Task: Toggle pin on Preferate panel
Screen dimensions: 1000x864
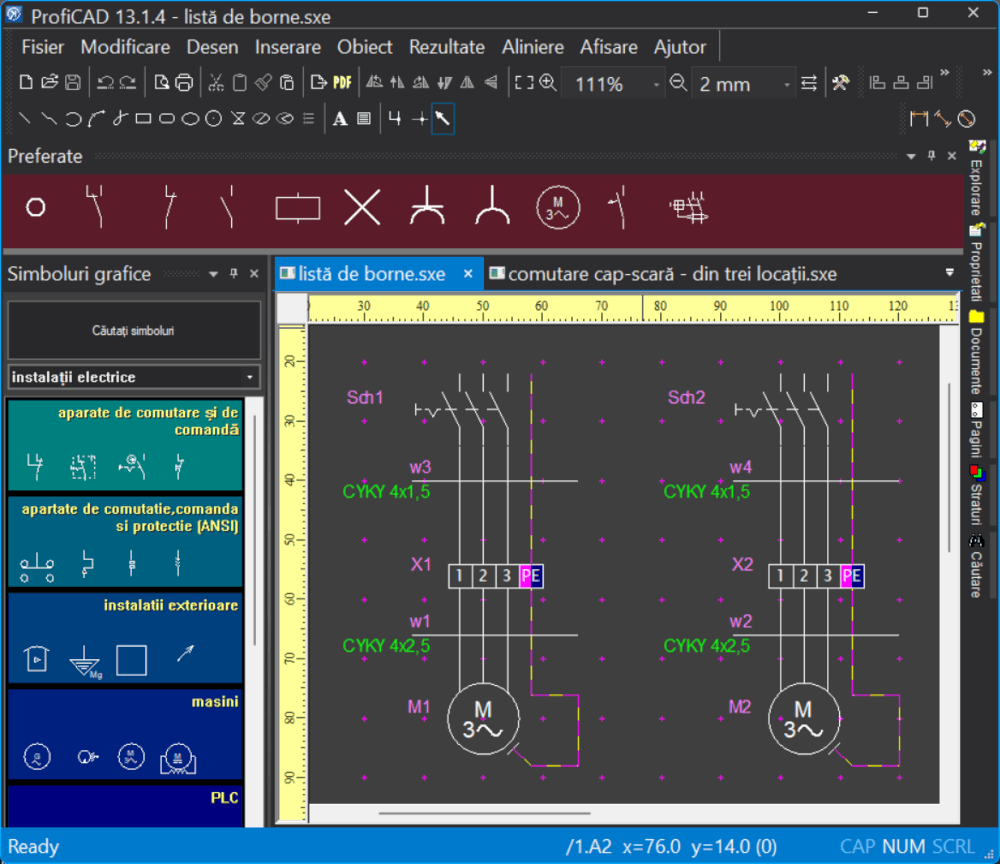Action: pos(931,156)
